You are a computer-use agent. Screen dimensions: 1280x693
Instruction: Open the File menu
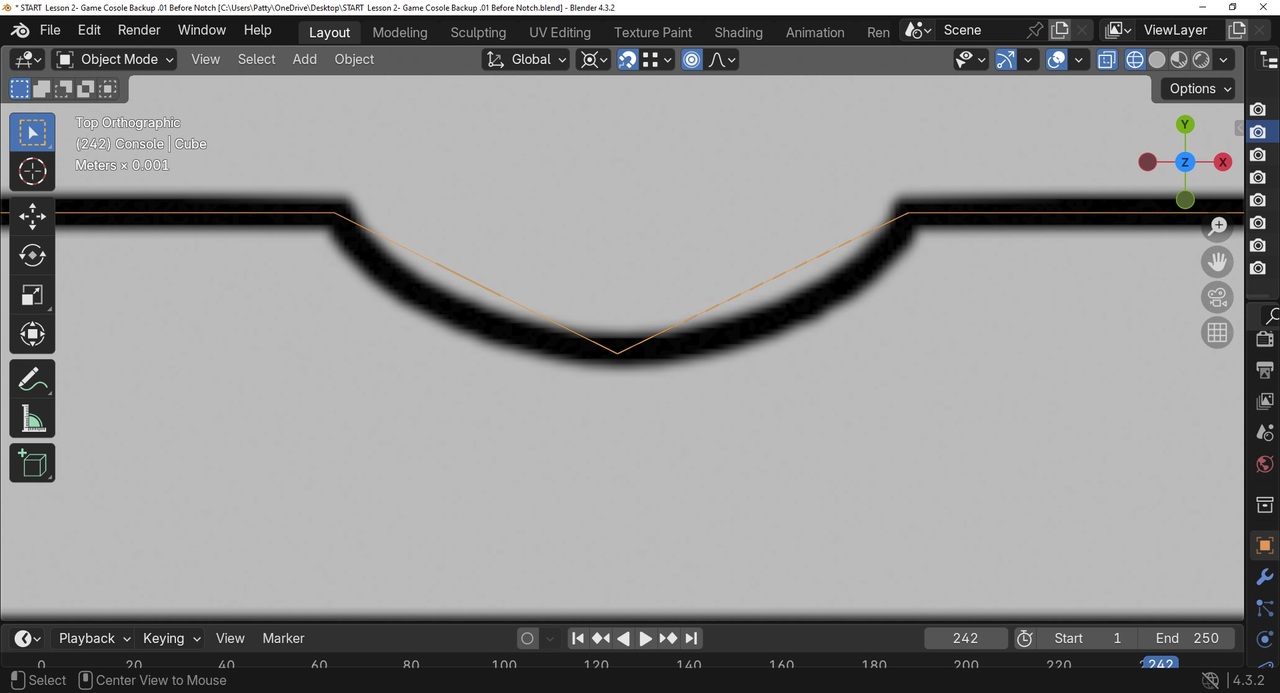(x=49, y=30)
